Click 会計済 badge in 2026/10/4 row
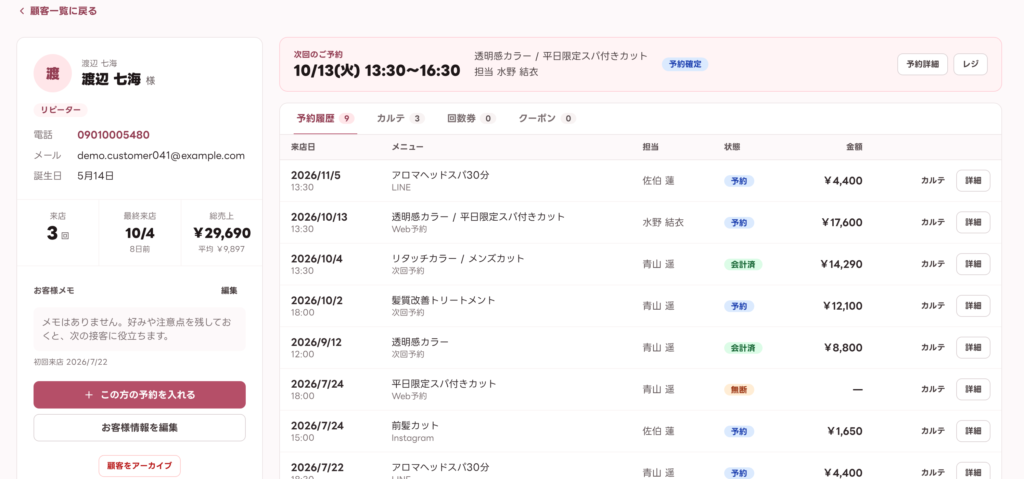 pyautogui.click(x=743, y=264)
